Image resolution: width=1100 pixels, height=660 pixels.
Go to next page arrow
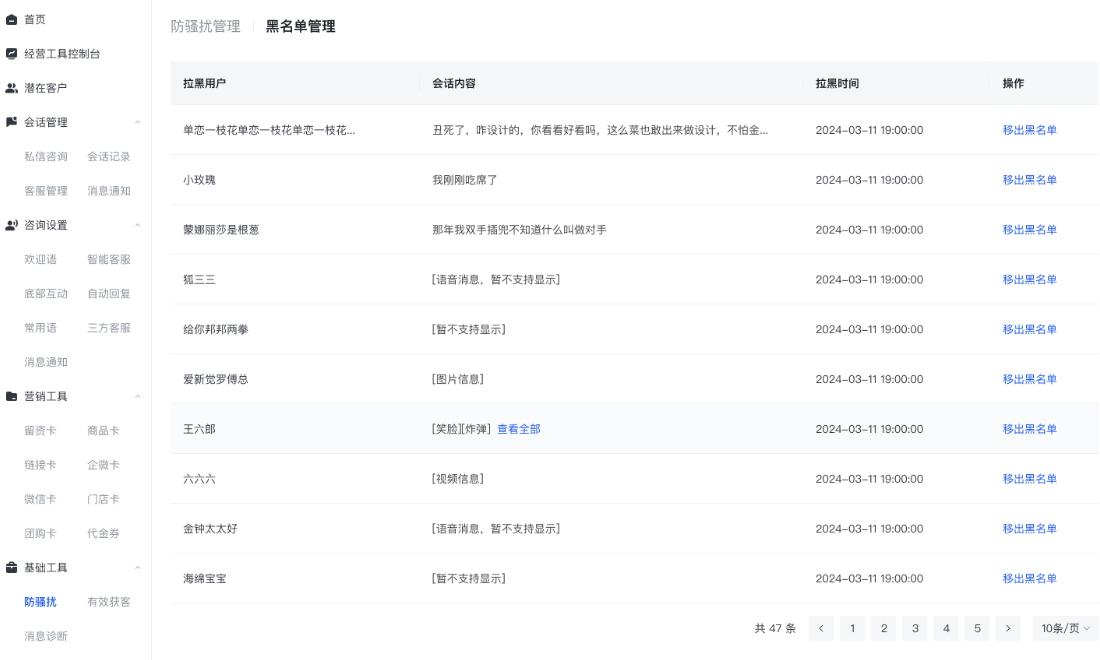pos(1008,628)
